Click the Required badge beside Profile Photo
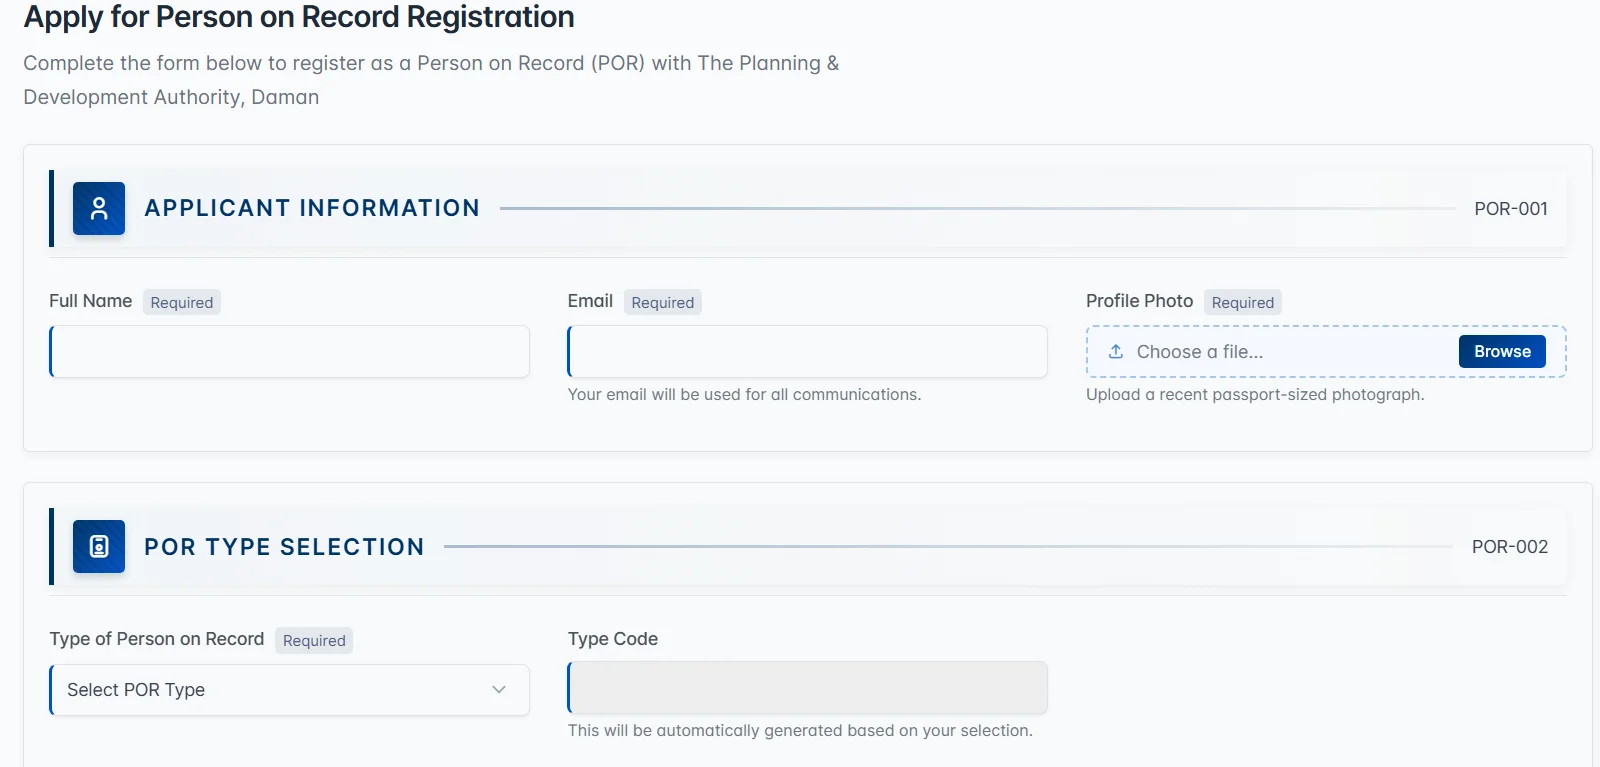The height and width of the screenshot is (767, 1600). click(x=1242, y=302)
